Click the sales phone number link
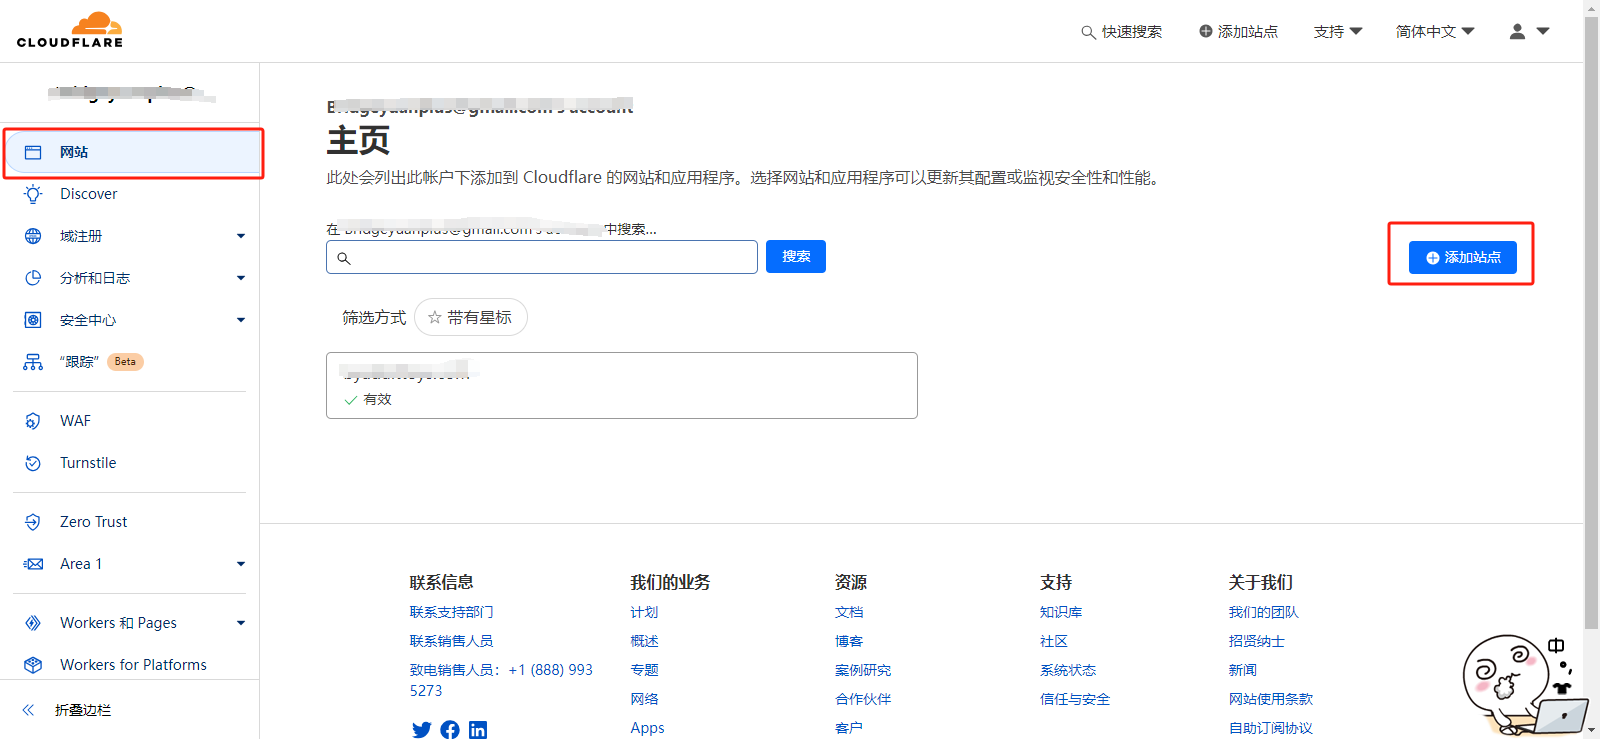 tap(501, 680)
